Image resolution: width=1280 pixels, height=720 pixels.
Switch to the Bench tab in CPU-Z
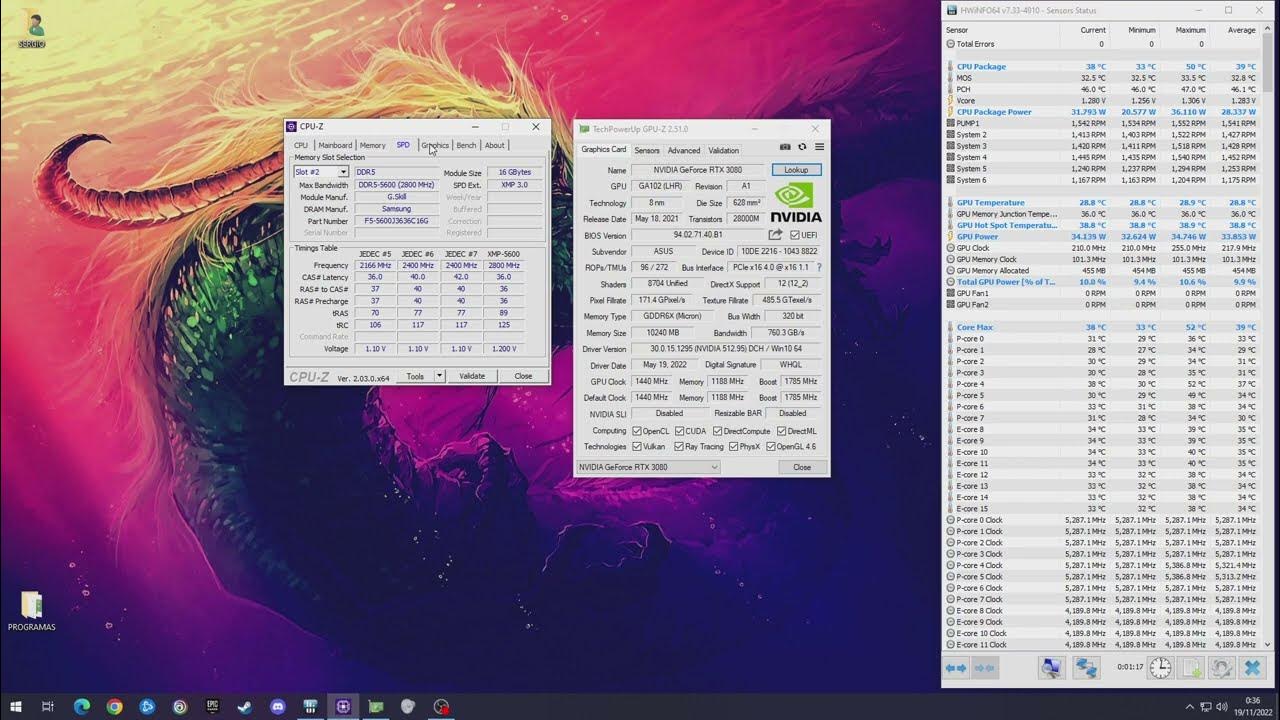pyautogui.click(x=466, y=145)
